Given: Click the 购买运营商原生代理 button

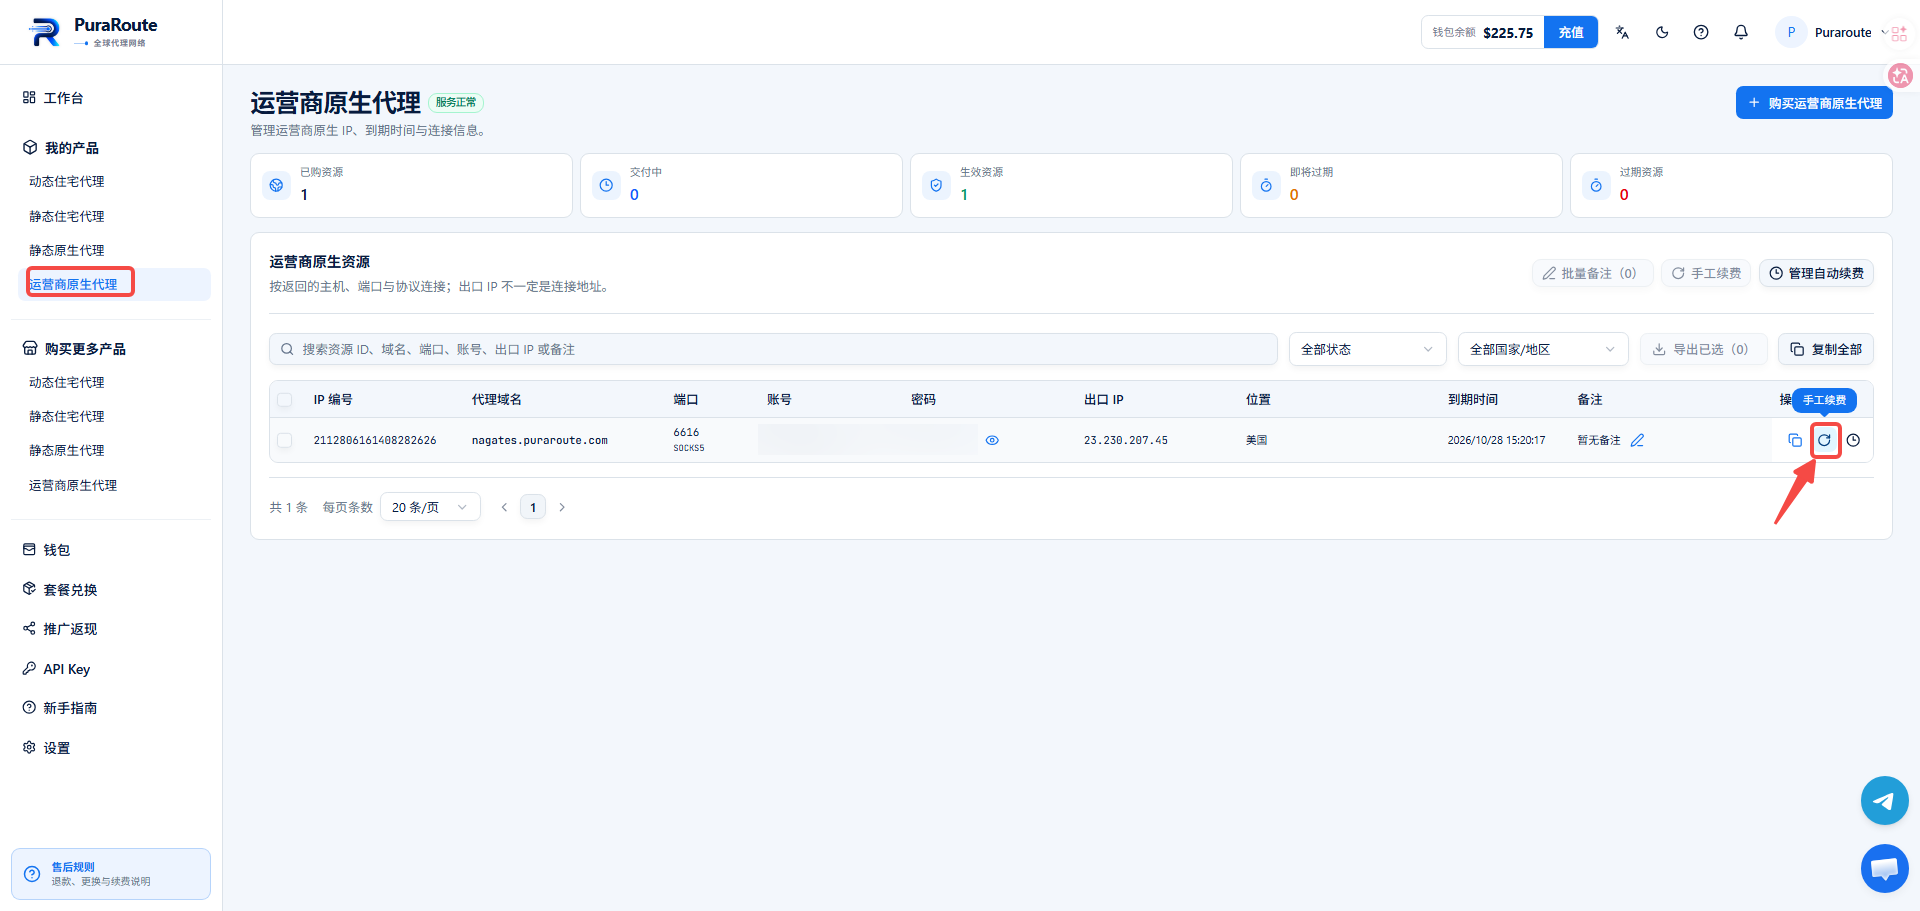Looking at the screenshot, I should 1814,103.
